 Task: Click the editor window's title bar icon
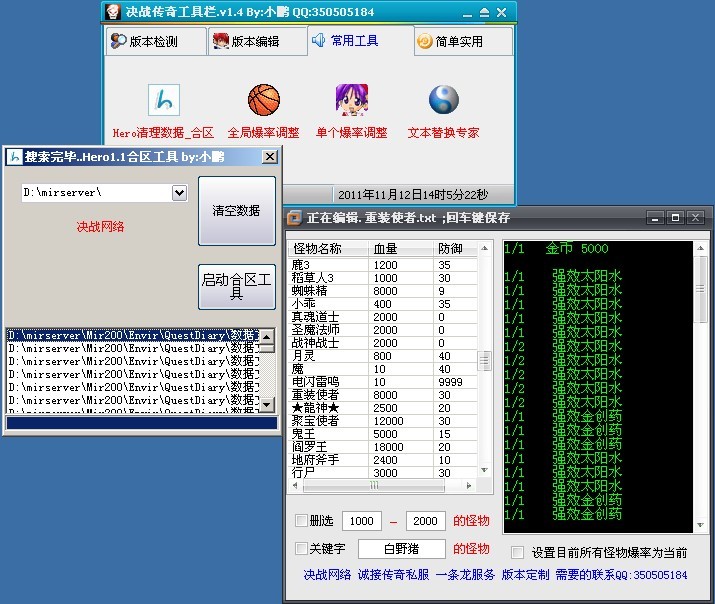click(295, 217)
